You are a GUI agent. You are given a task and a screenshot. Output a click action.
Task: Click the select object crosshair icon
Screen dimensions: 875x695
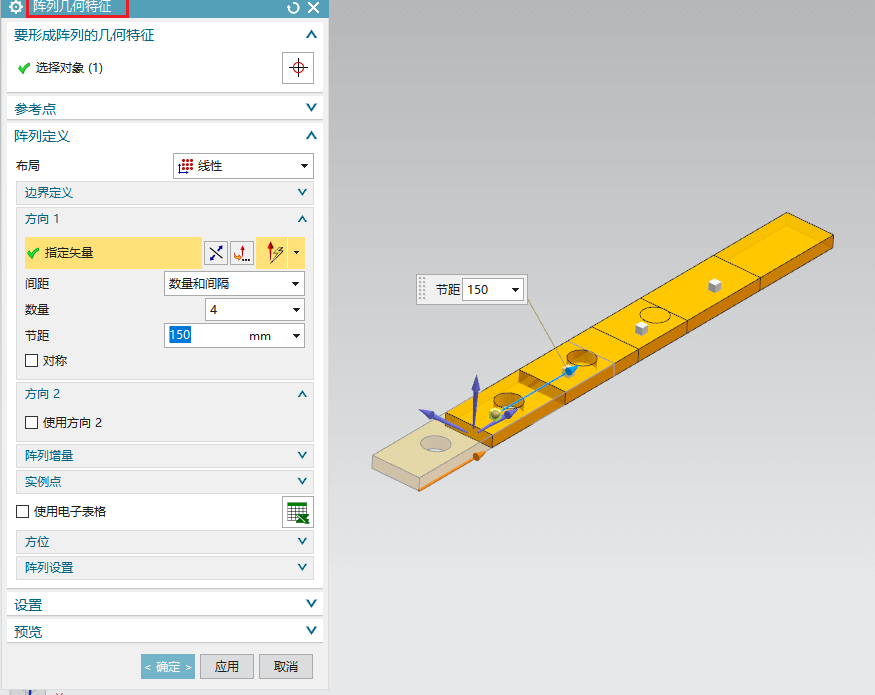click(x=298, y=68)
